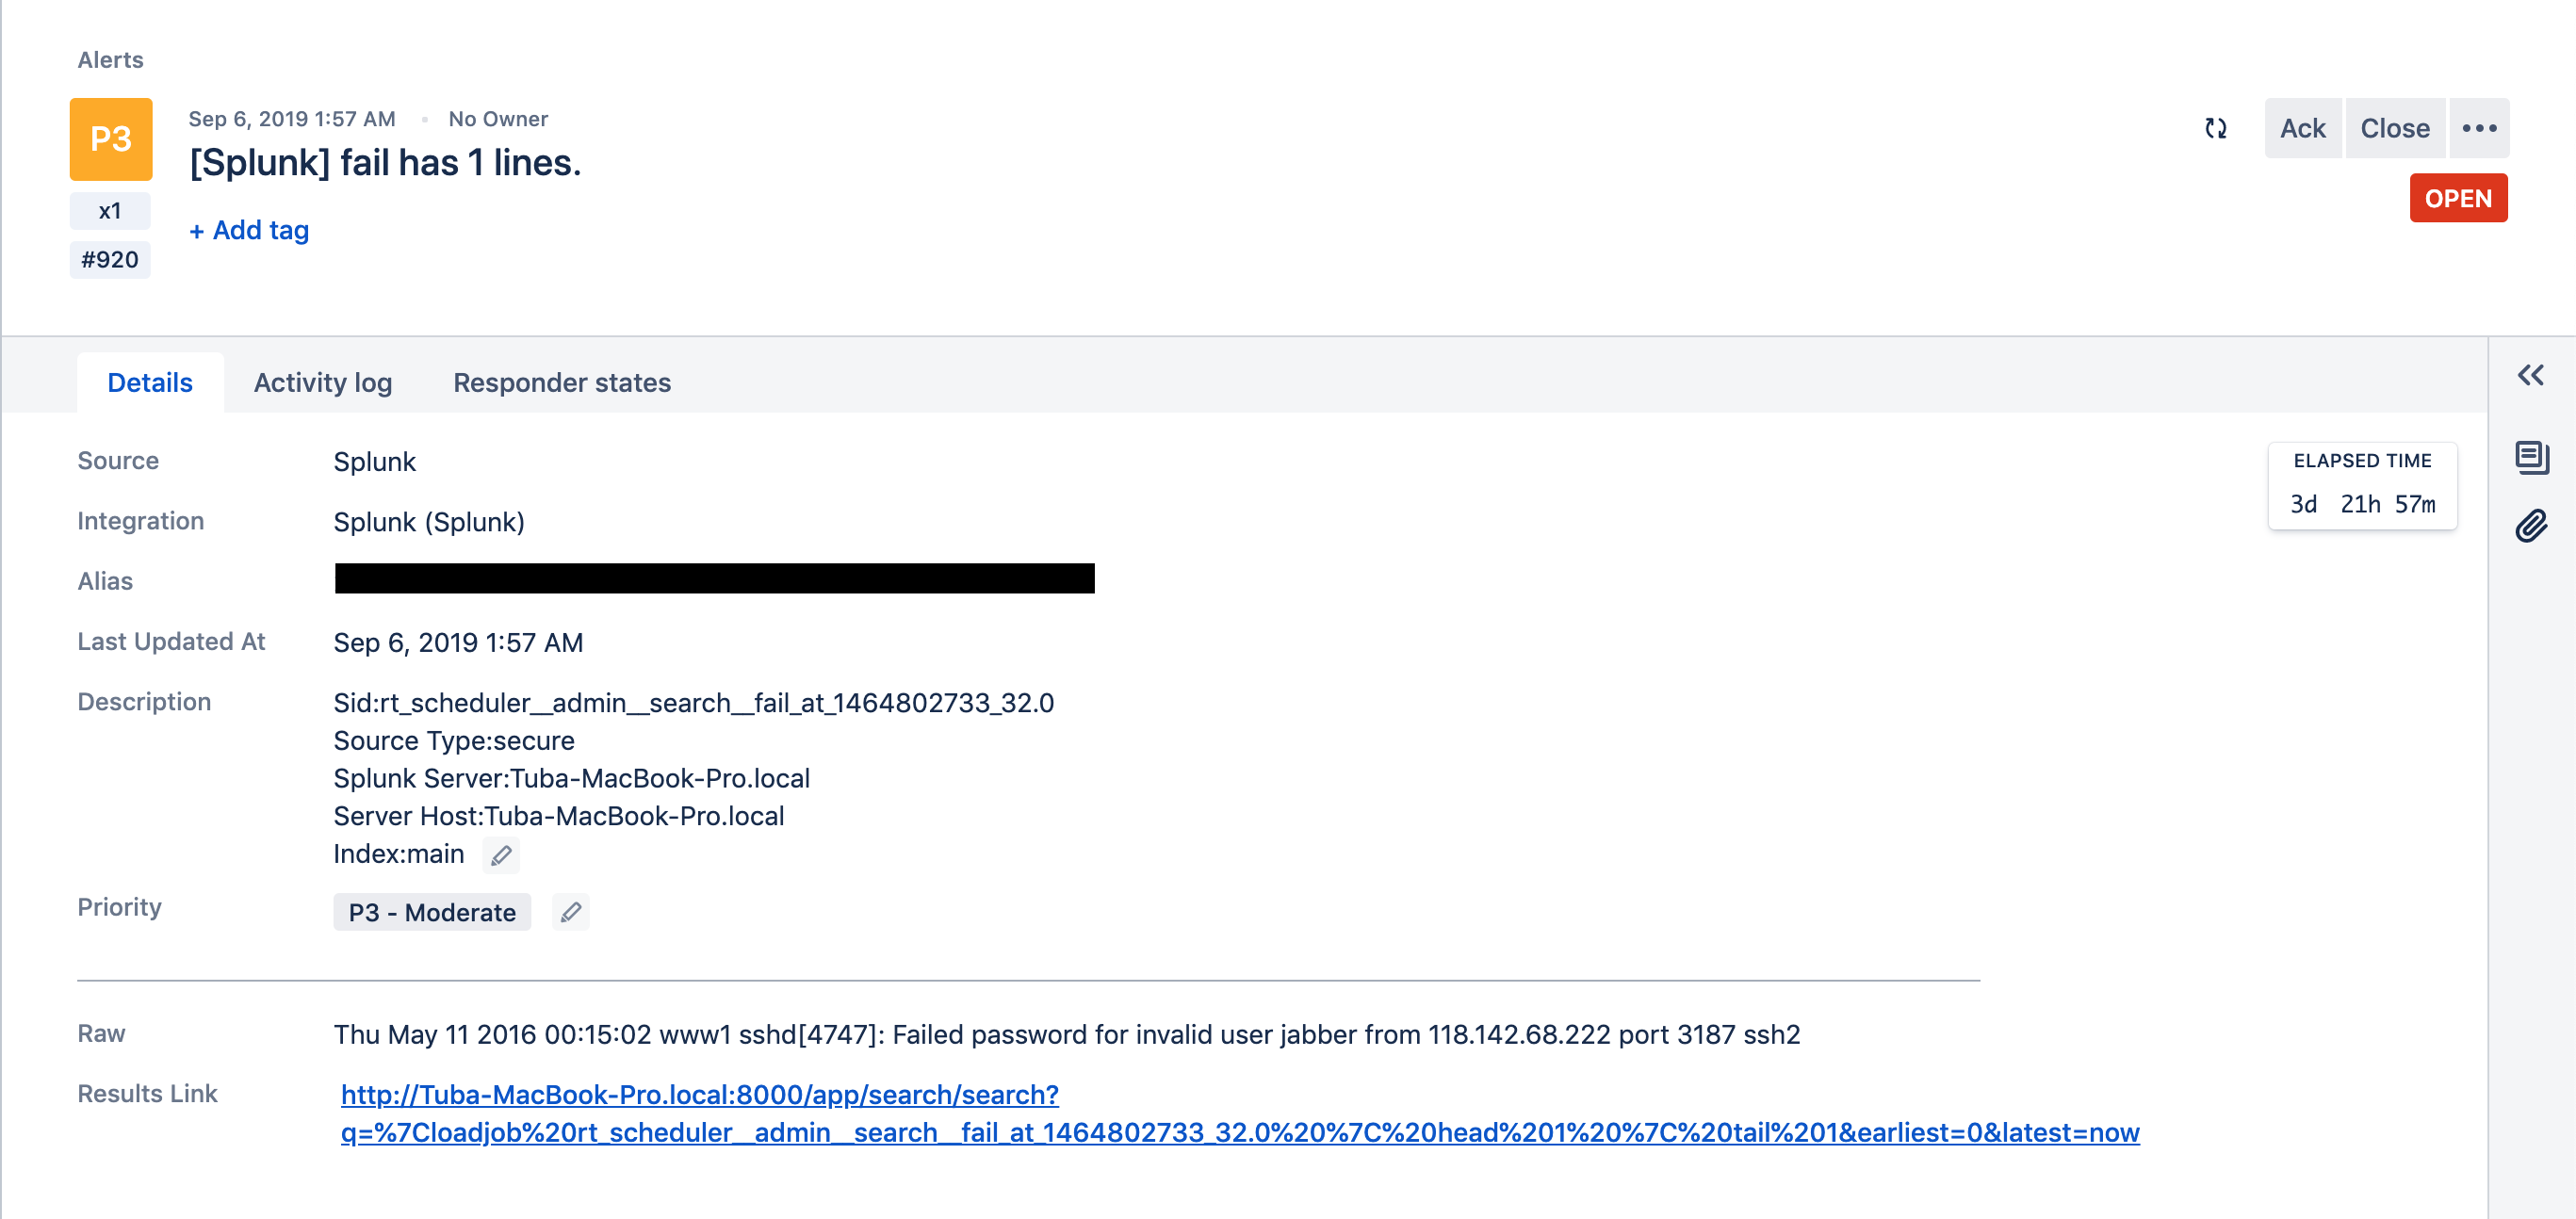Add a tag to this alert
2576x1219 pixels.
(248, 230)
